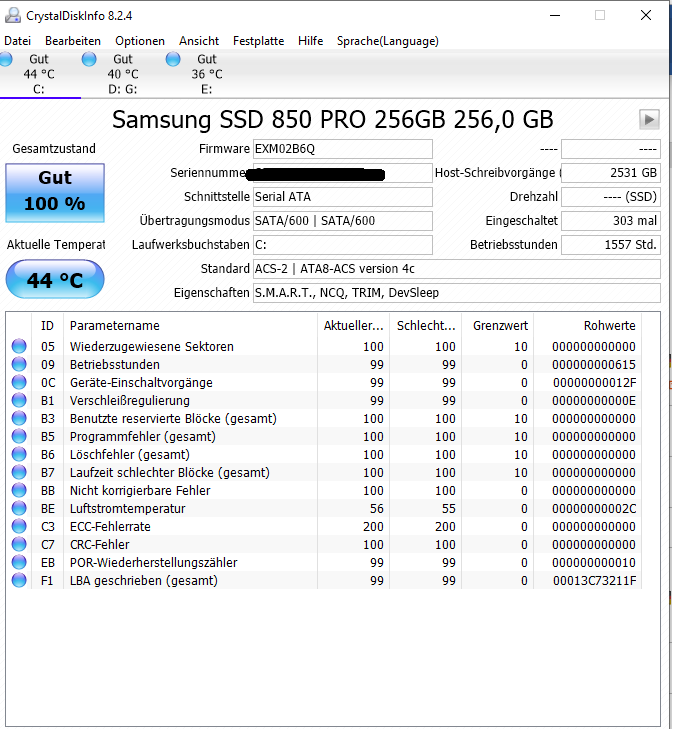Click the status orb for Löschfehler (gesamt)
The height and width of the screenshot is (729, 675).
[x=19, y=454]
